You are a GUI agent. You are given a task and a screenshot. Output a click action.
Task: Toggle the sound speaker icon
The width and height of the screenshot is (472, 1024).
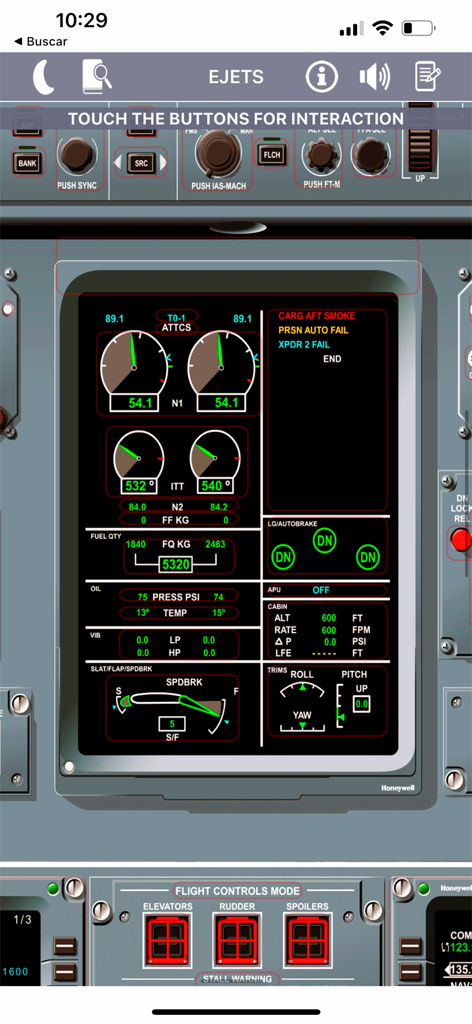pyautogui.click(x=375, y=78)
